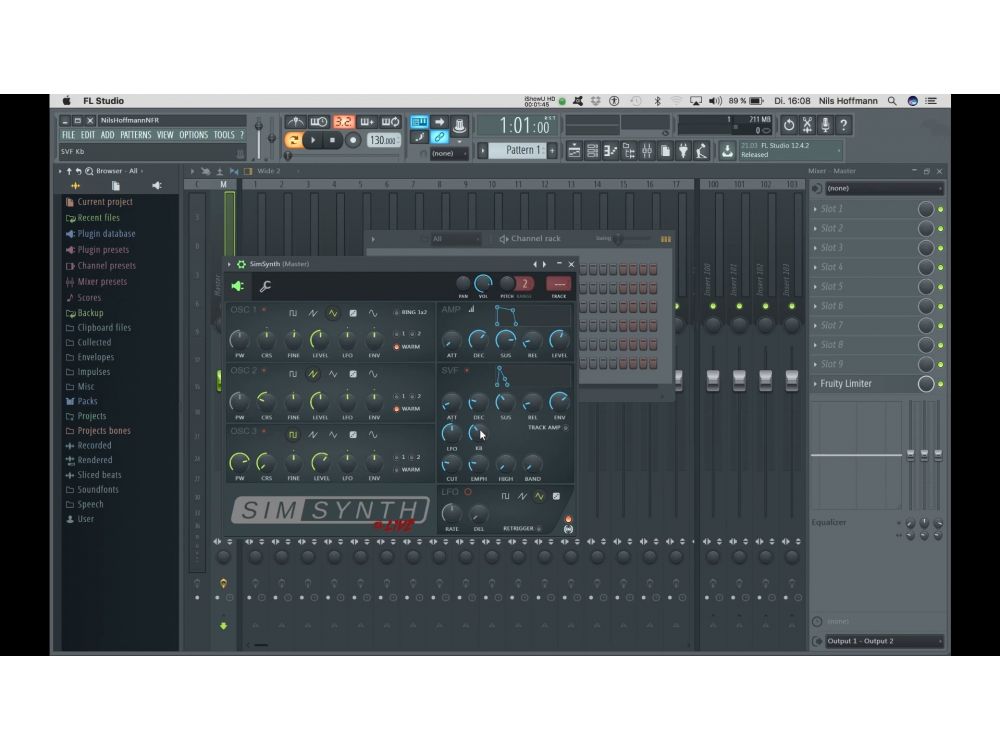The width and height of the screenshot is (1000, 750).
Task: Select the noise waveform for OSC 2
Action: (x=352, y=374)
